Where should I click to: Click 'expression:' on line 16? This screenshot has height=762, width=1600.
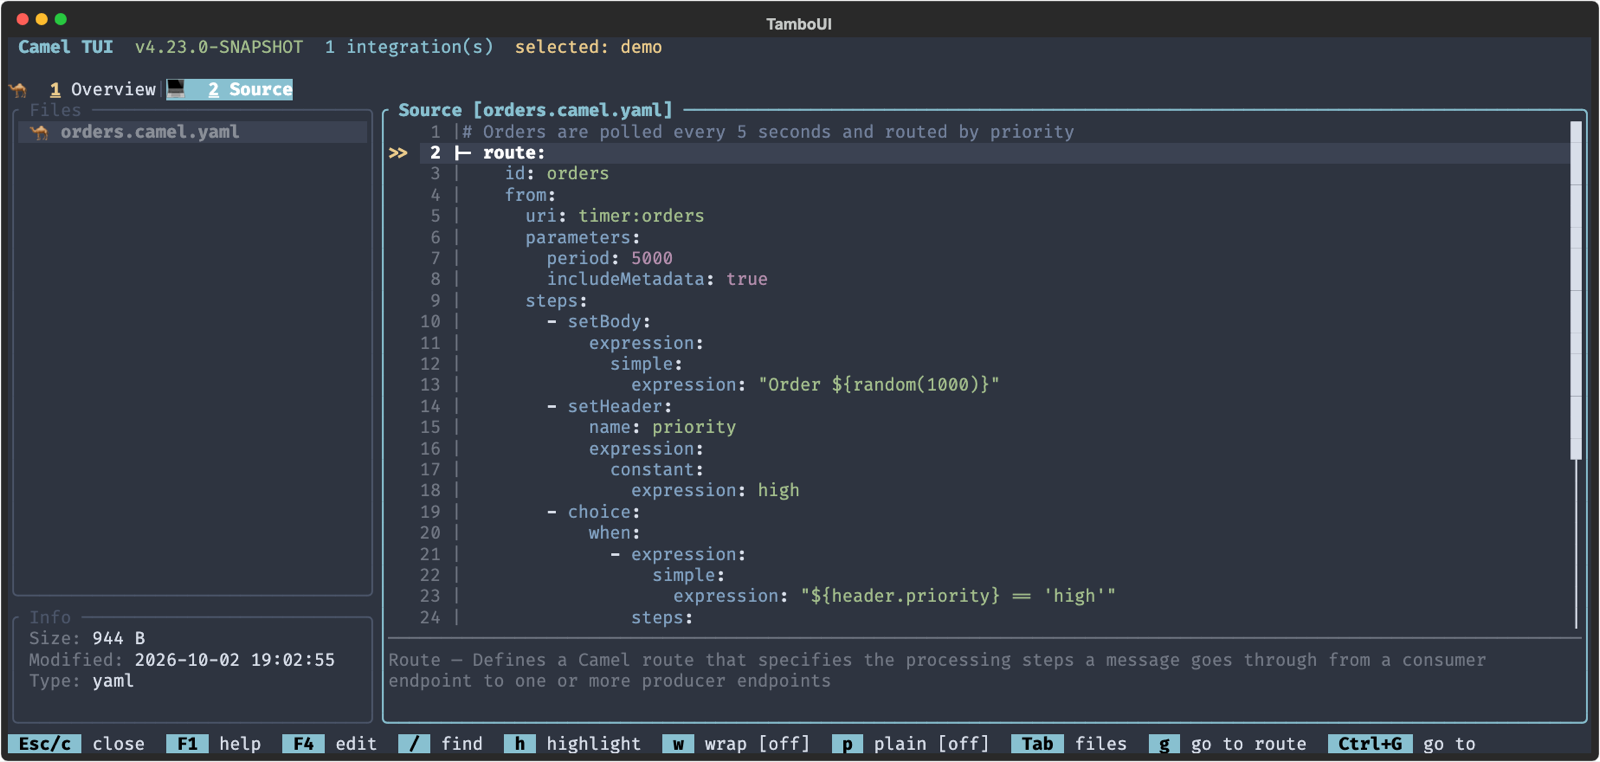pyautogui.click(x=646, y=449)
